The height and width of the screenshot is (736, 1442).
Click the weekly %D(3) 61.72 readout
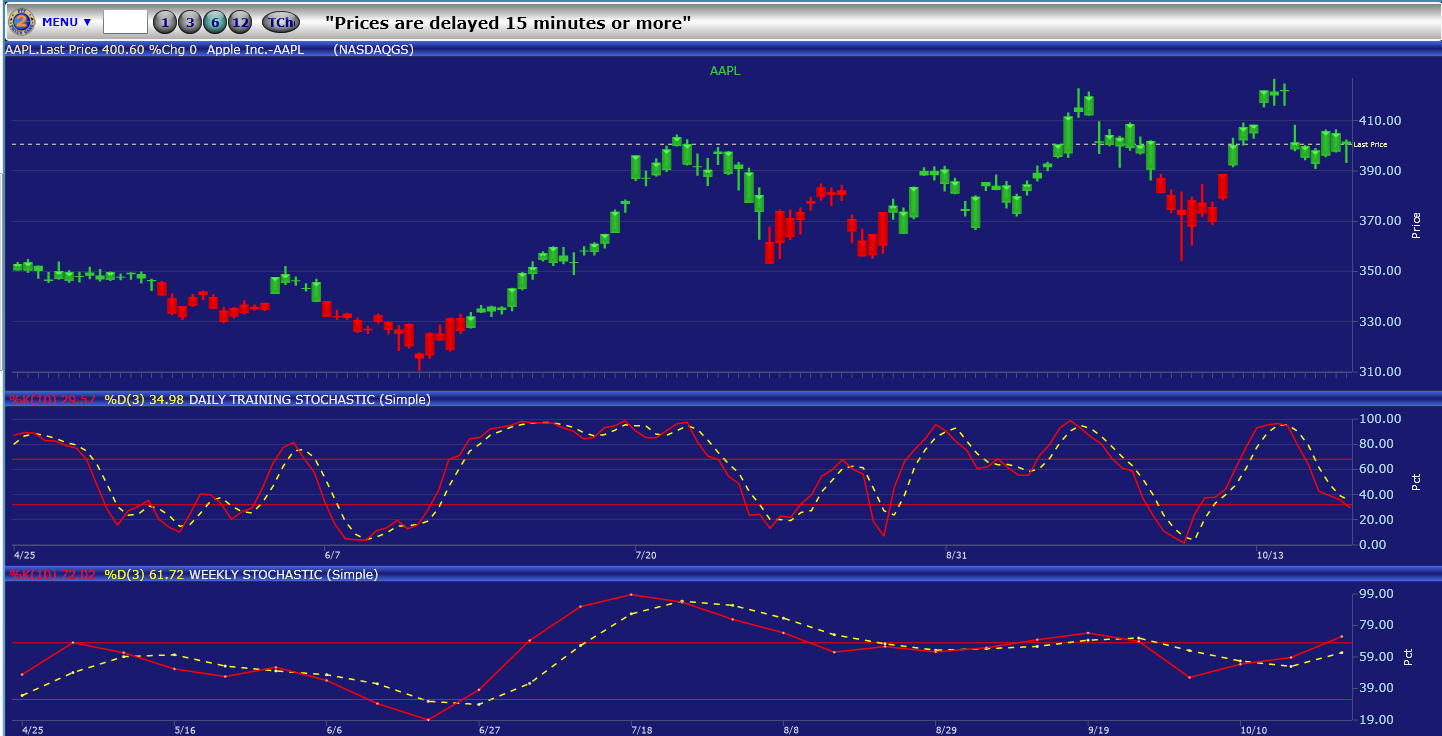(x=144, y=575)
